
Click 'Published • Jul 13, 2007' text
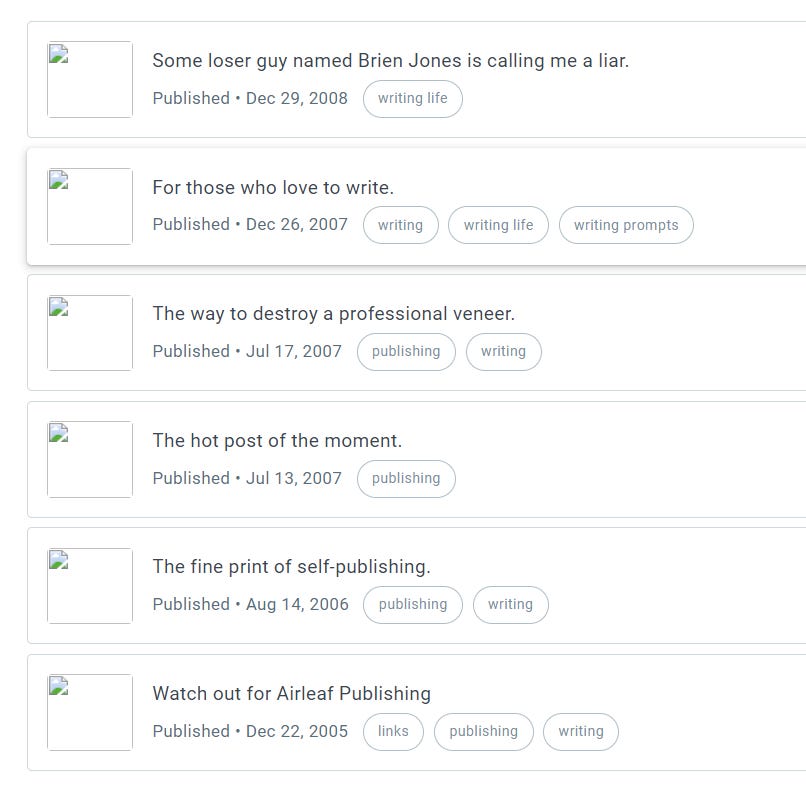tap(247, 478)
